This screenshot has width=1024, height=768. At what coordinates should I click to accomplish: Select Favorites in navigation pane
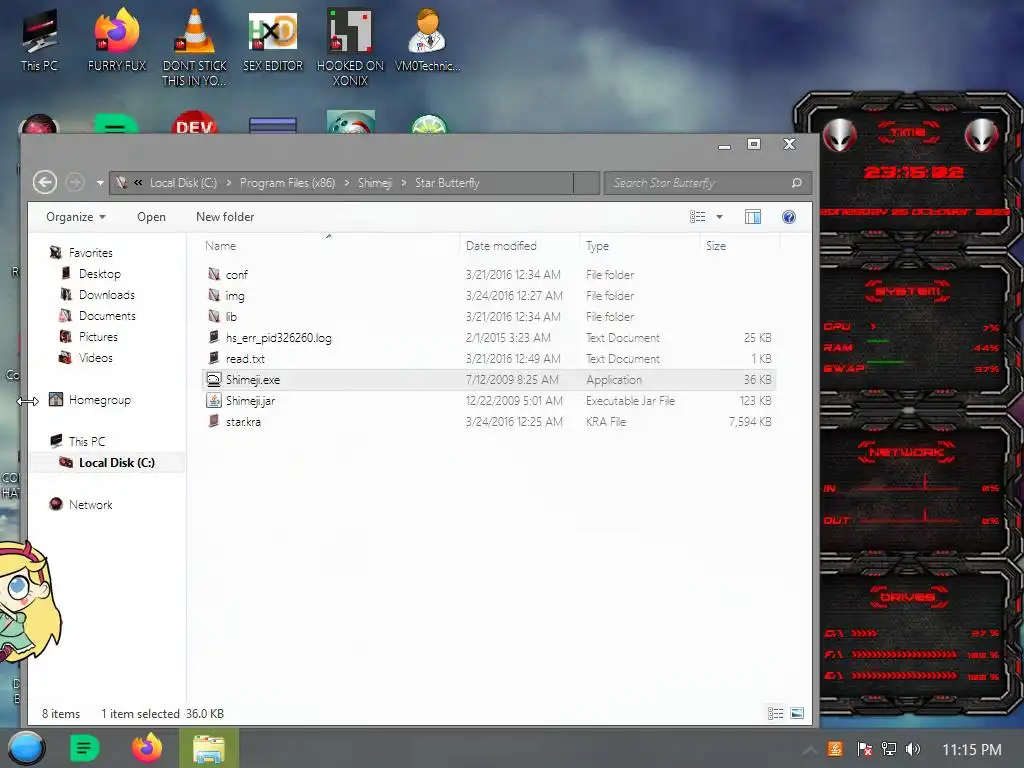tap(90, 253)
